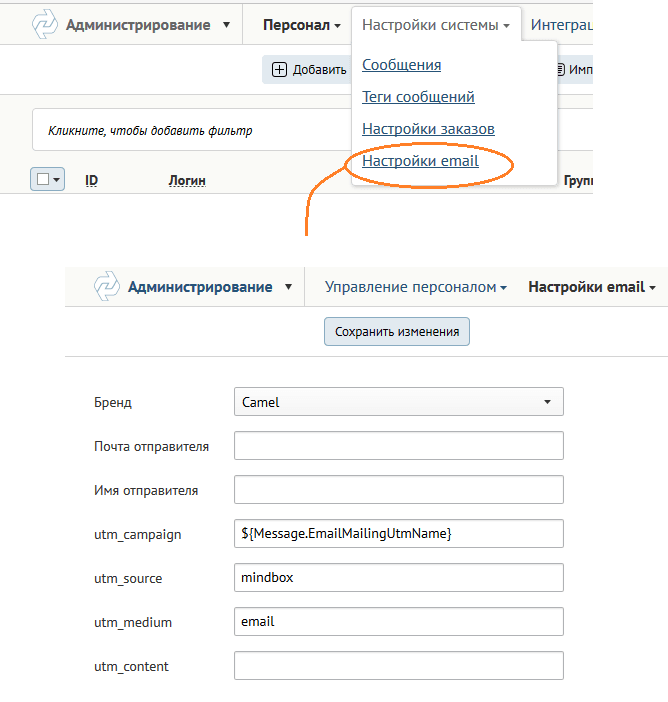The image size is (668, 702).
Task: Select Настройки заказов menu entry
Action: (x=428, y=129)
